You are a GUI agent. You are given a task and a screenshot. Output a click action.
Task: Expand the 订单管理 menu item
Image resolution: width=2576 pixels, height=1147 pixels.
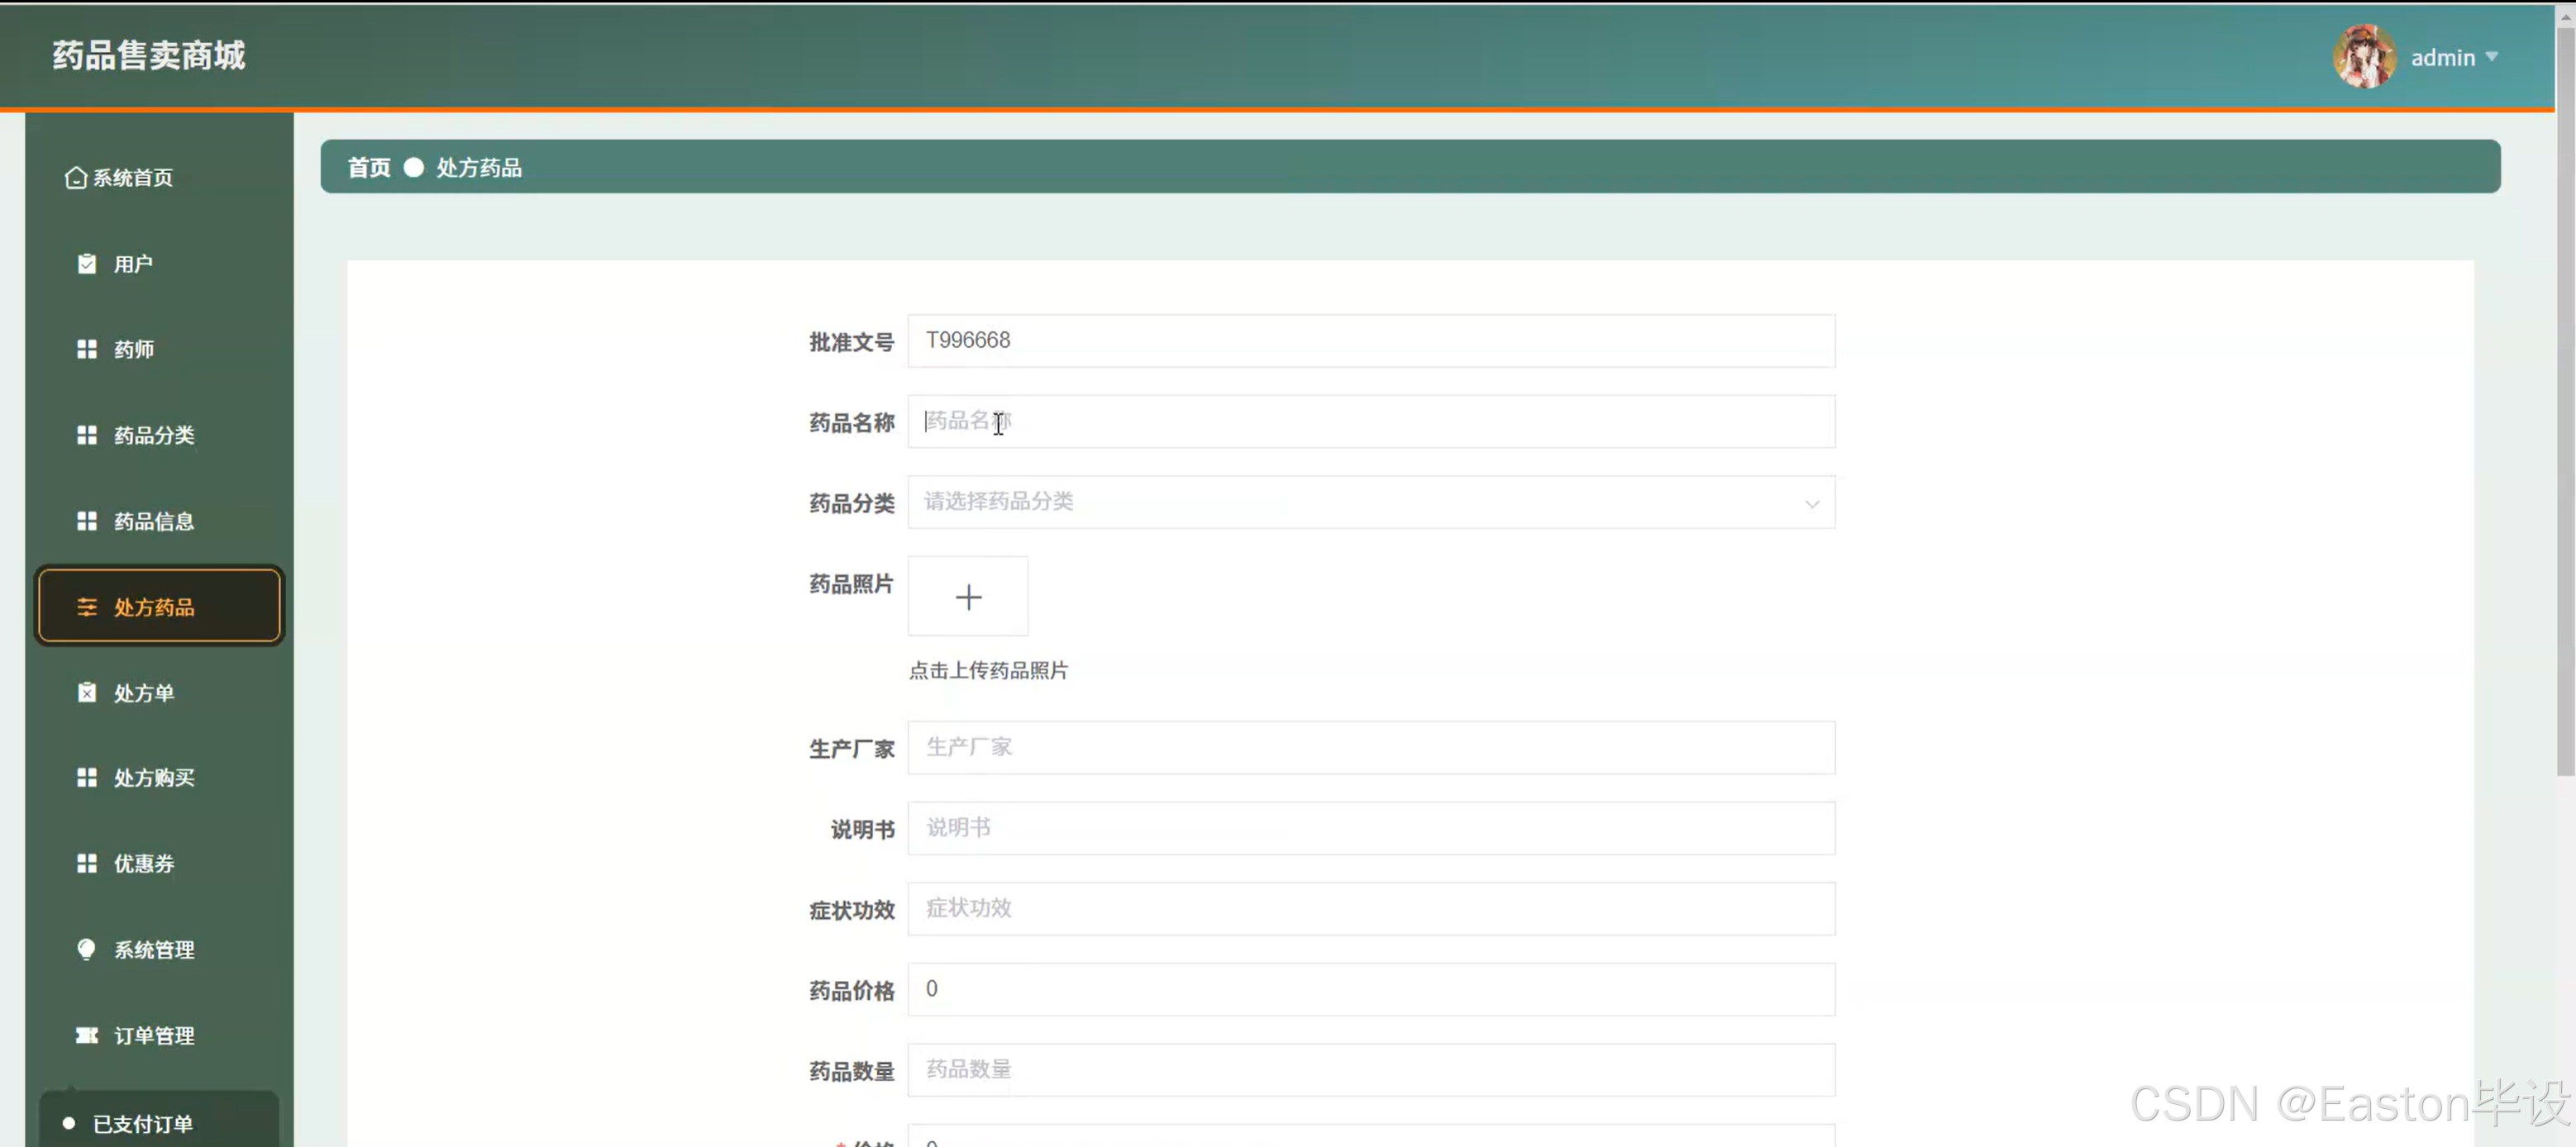point(159,1036)
